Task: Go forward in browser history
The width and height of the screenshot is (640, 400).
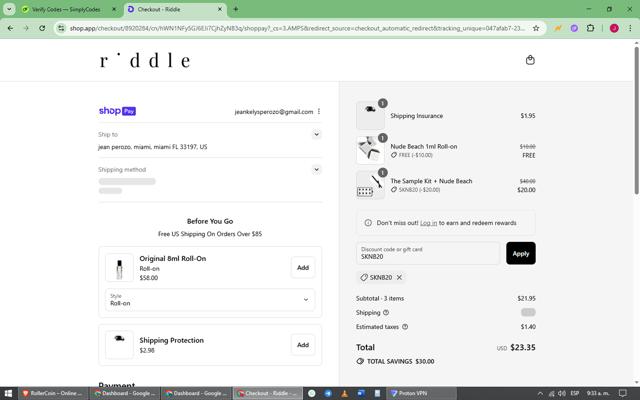Action: coord(26,28)
